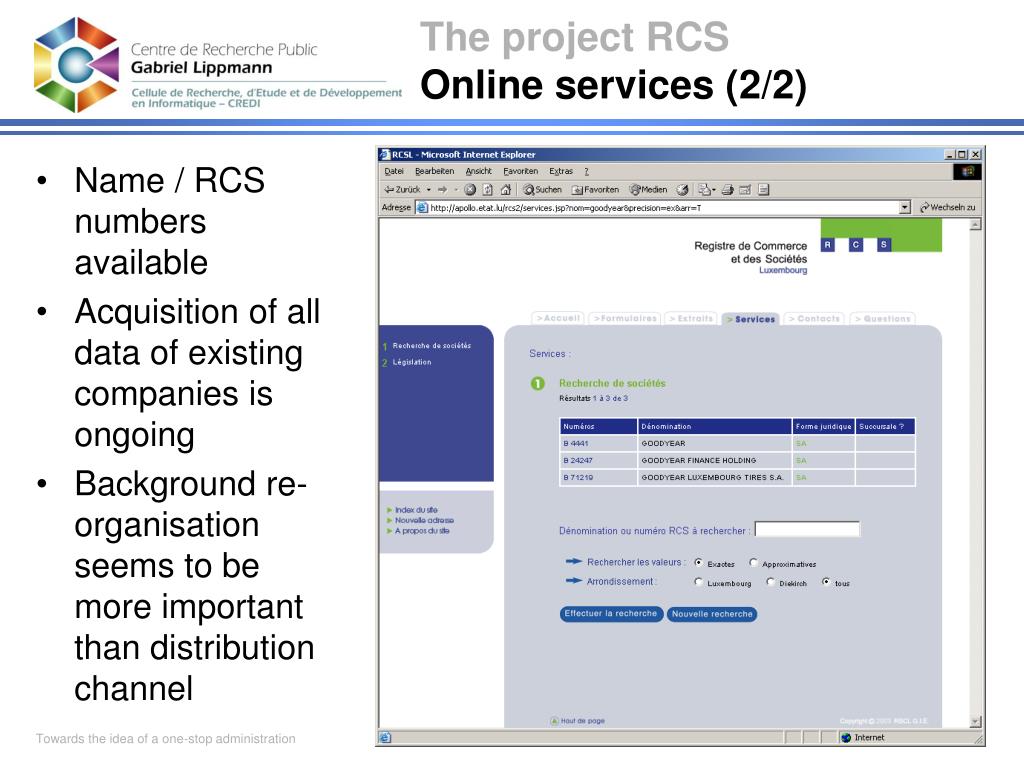This screenshot has height=768, width=1024.
Task: Click the forward arrow in the toolbar
Action: click(443, 189)
